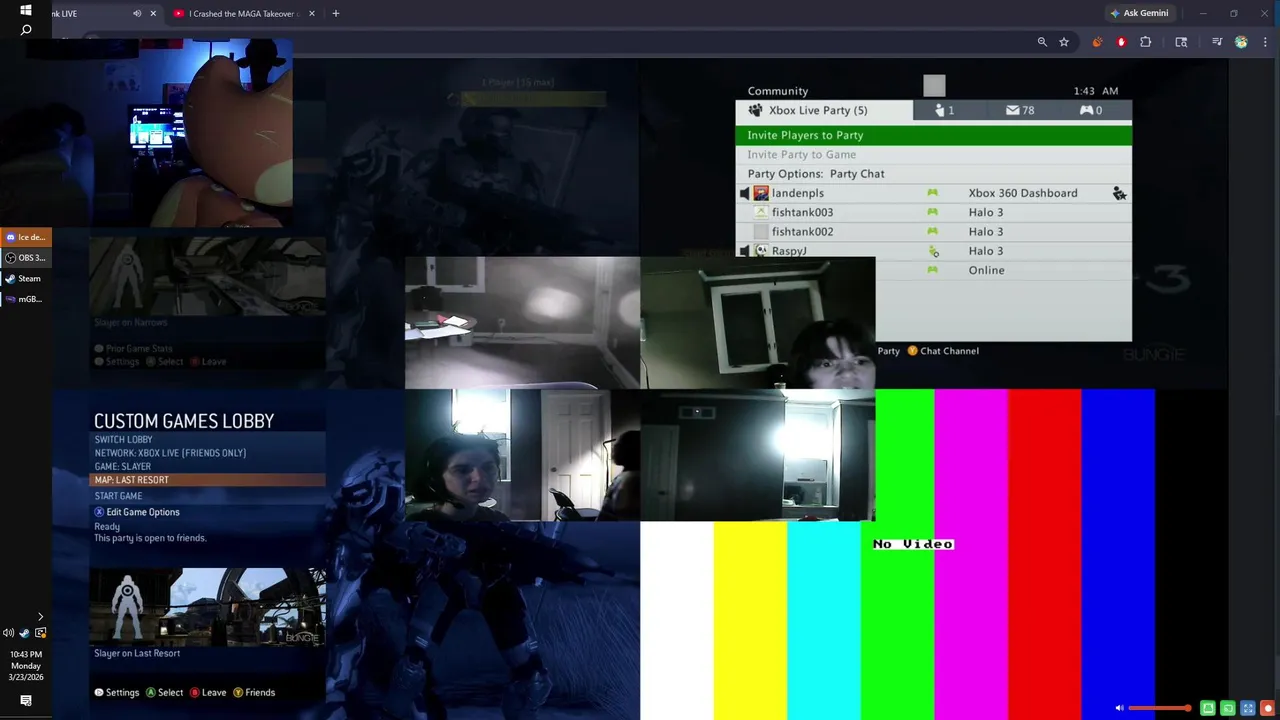Viewport: 1280px width, 720px height.
Task: Select Invite Players to Party
Action: (x=934, y=135)
